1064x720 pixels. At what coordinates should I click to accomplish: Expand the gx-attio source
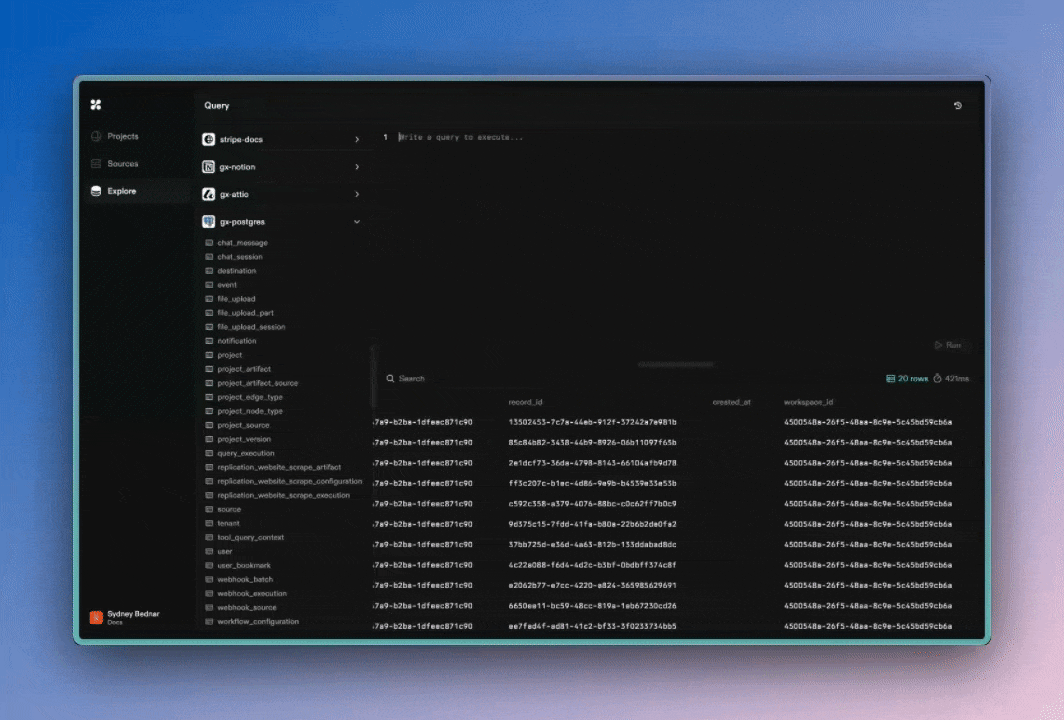click(x=357, y=194)
